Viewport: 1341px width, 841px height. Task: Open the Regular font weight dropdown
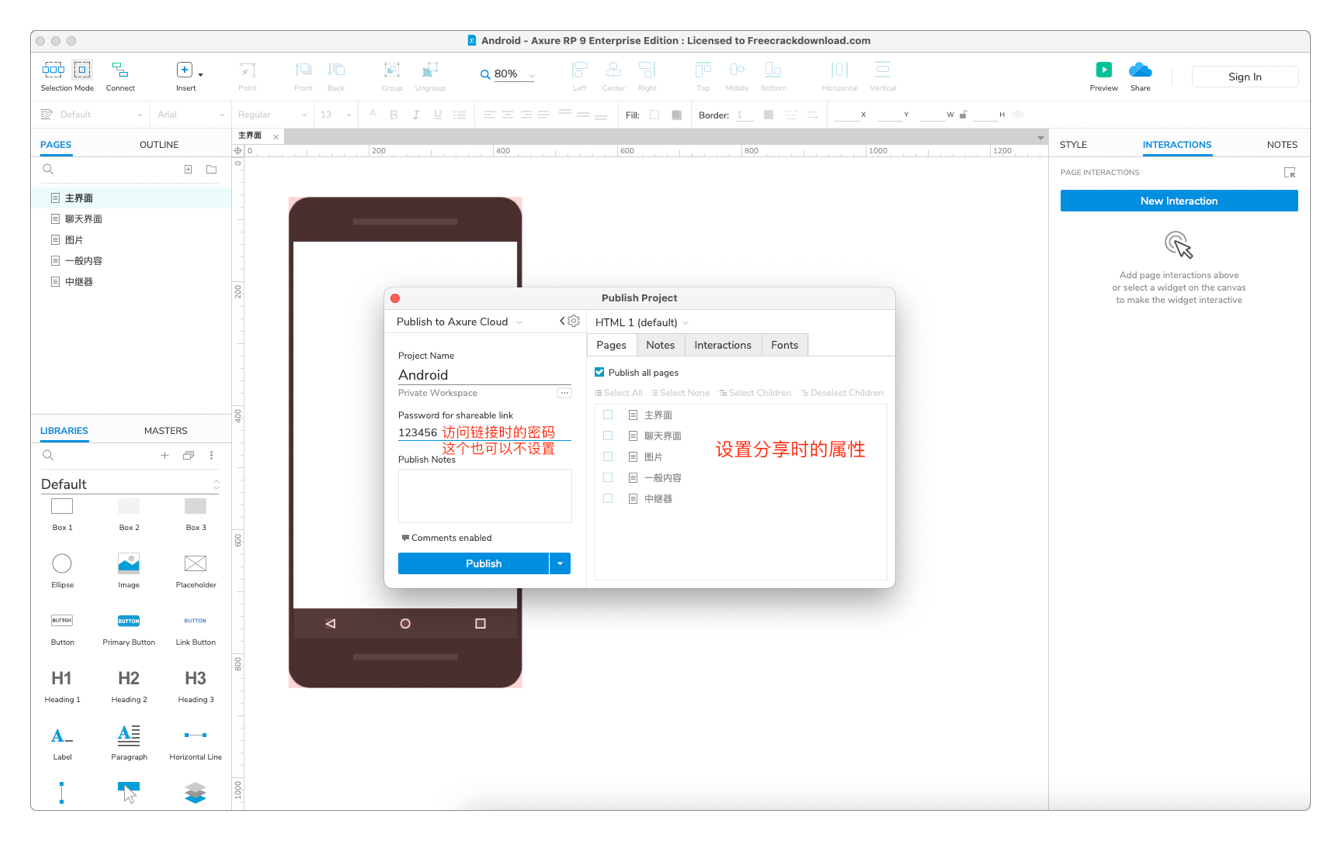click(272, 115)
